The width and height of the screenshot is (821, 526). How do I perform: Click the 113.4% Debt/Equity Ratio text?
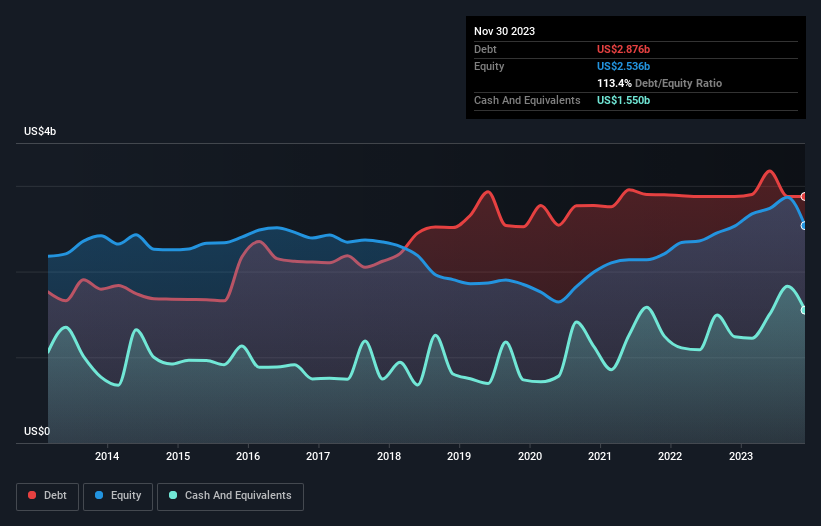click(x=659, y=83)
